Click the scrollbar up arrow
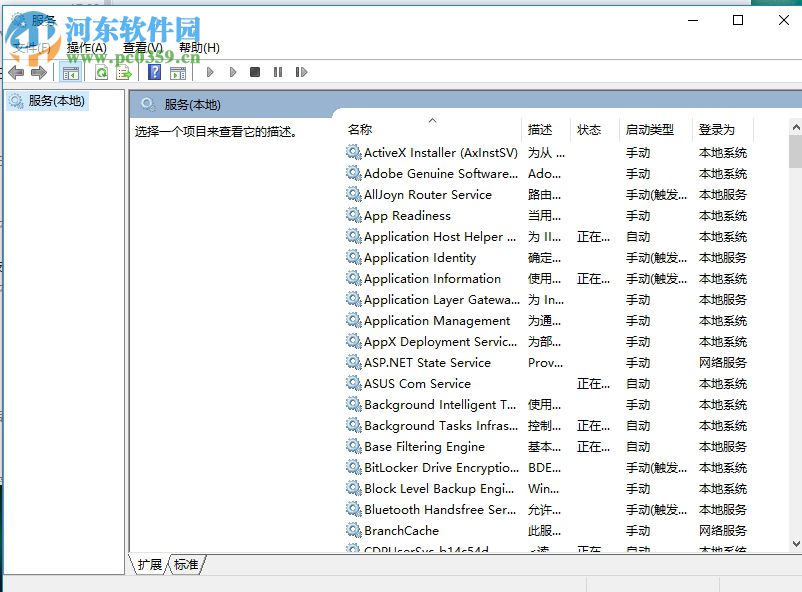Screen dimensions: 802x592 pos(794,126)
